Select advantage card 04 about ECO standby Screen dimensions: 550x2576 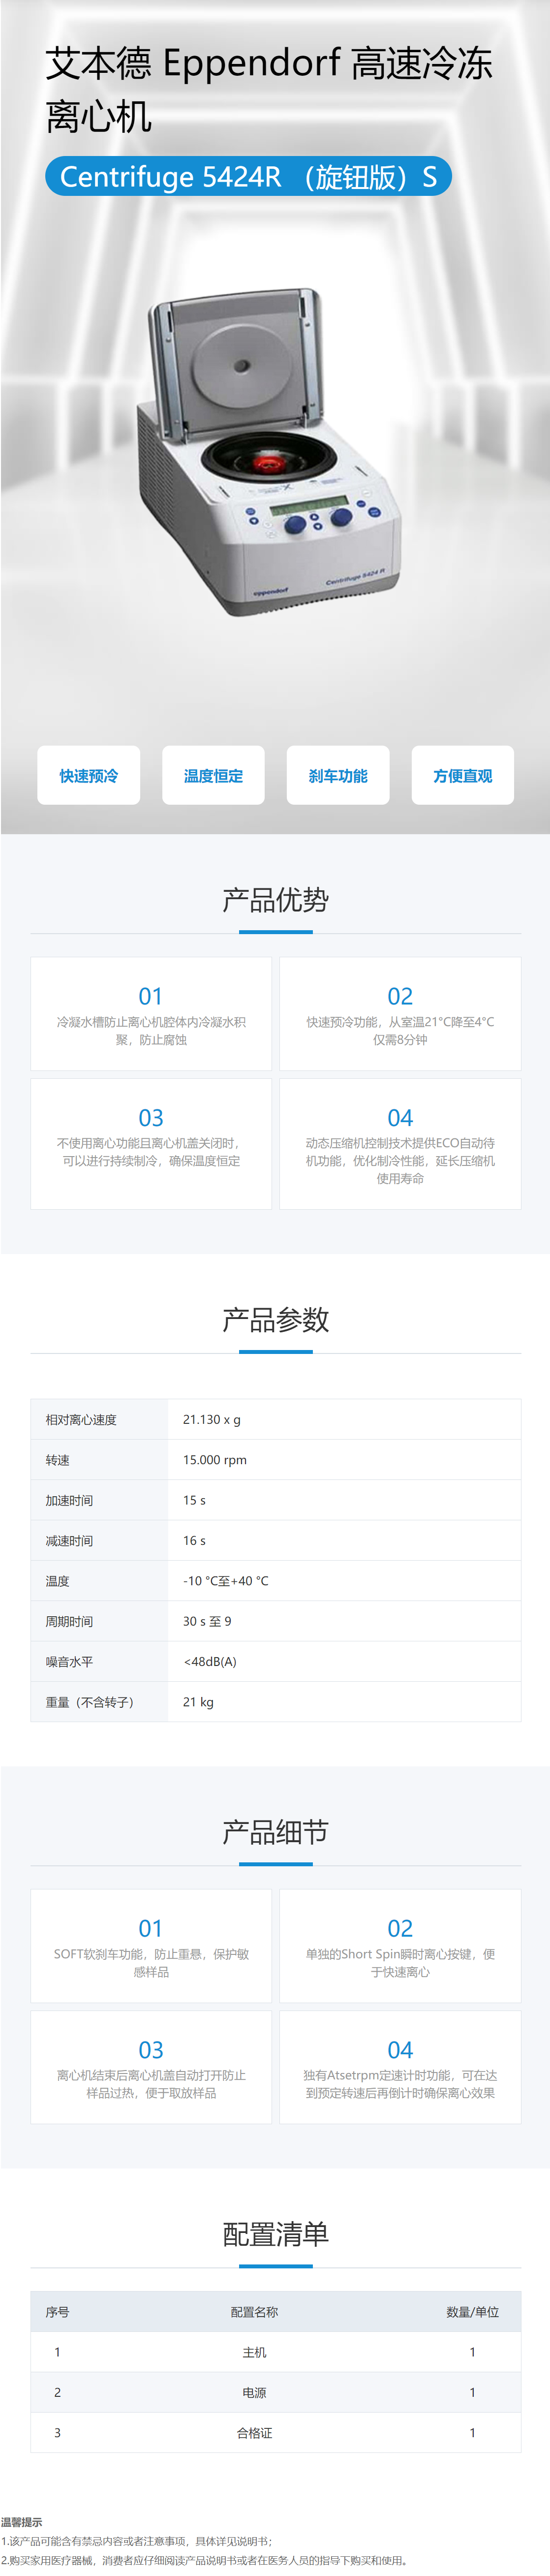click(x=400, y=1144)
